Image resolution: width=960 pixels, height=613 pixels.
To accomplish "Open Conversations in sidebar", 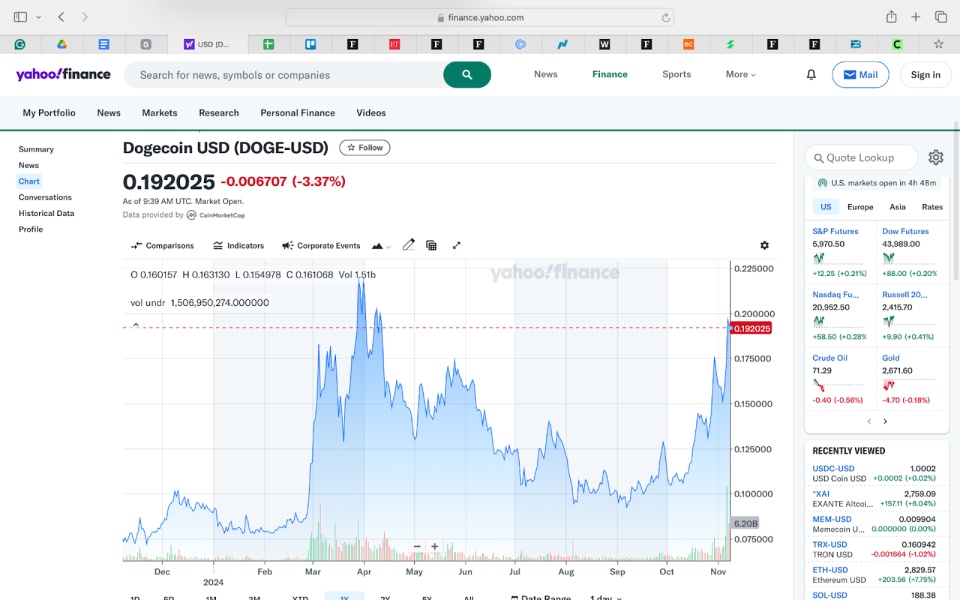I will click(x=45, y=197).
